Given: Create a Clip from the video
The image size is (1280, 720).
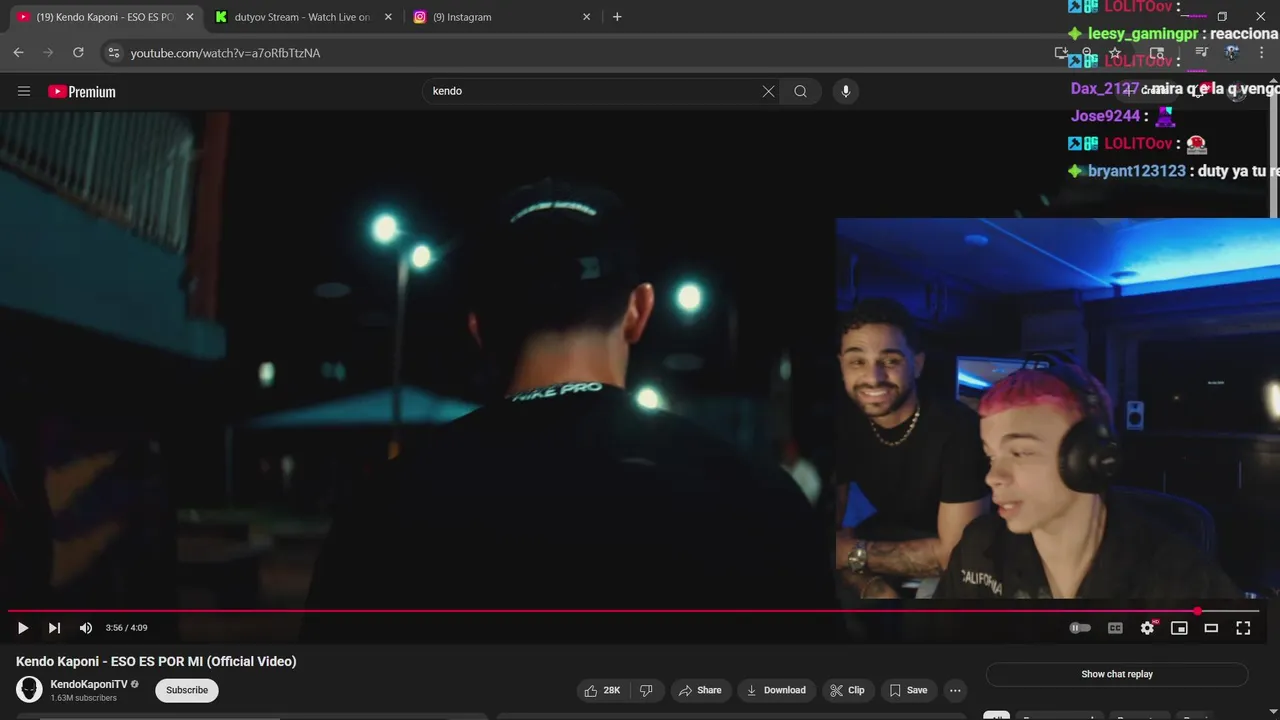Looking at the screenshot, I should [x=847, y=690].
